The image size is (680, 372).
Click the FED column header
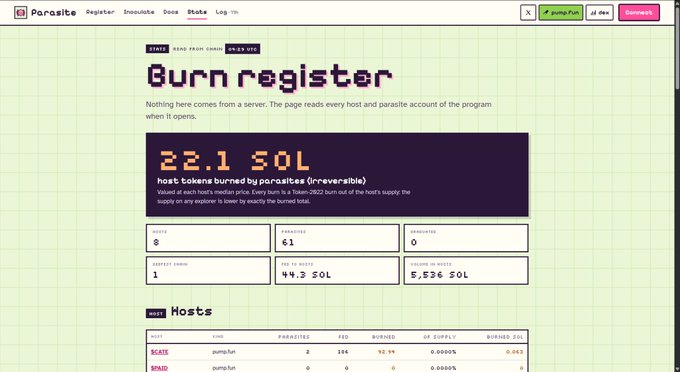(x=343, y=337)
